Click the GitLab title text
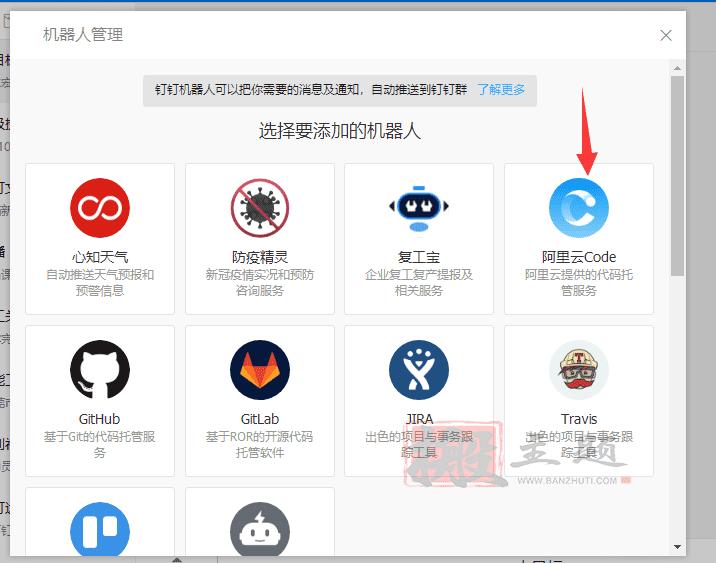 pos(260,419)
